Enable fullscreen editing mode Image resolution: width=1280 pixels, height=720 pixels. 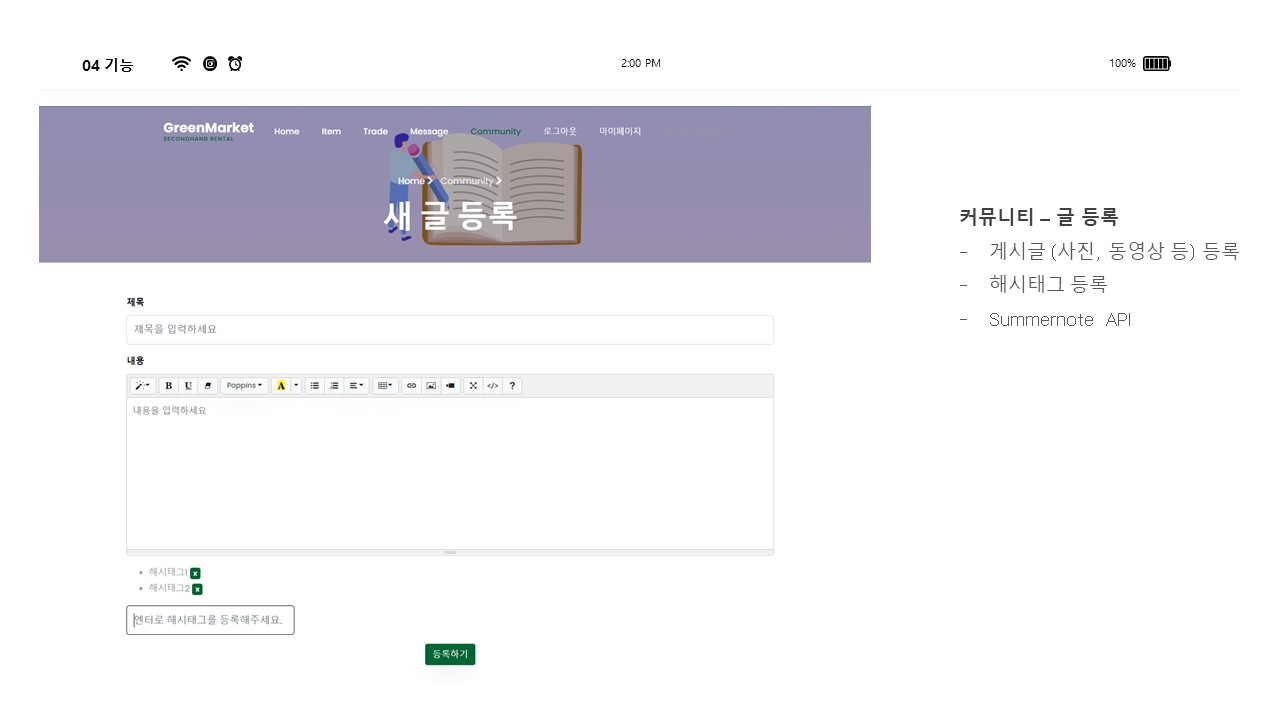[x=473, y=385]
